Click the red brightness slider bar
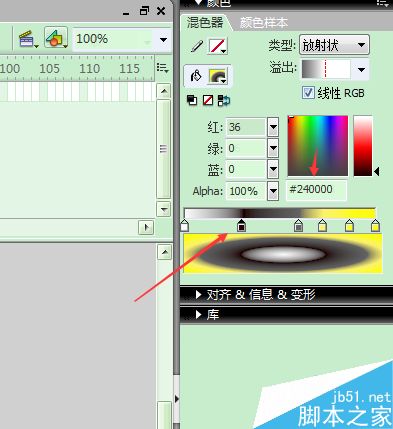The height and width of the screenshot is (429, 393). (363, 146)
